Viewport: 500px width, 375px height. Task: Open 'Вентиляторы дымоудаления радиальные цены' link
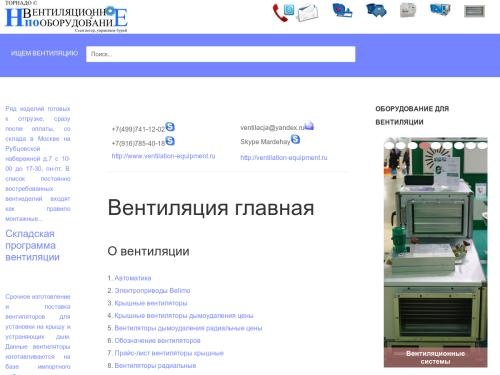tap(188, 328)
